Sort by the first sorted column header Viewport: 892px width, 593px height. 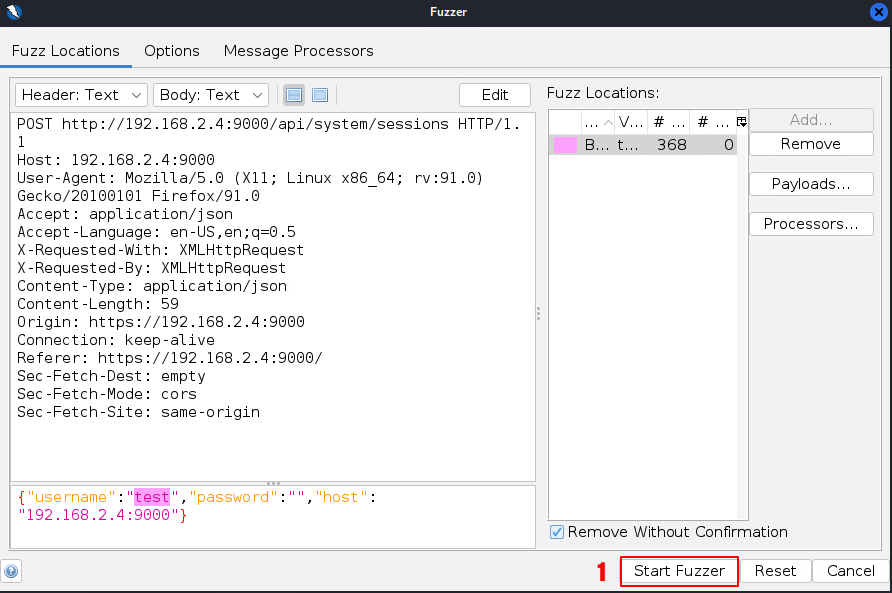597,122
